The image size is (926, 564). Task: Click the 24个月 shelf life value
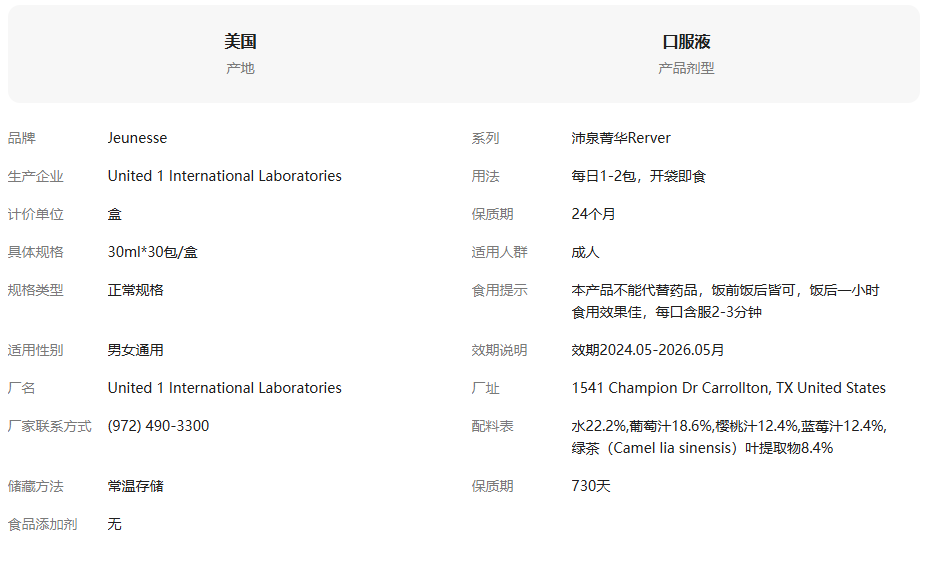click(x=593, y=214)
